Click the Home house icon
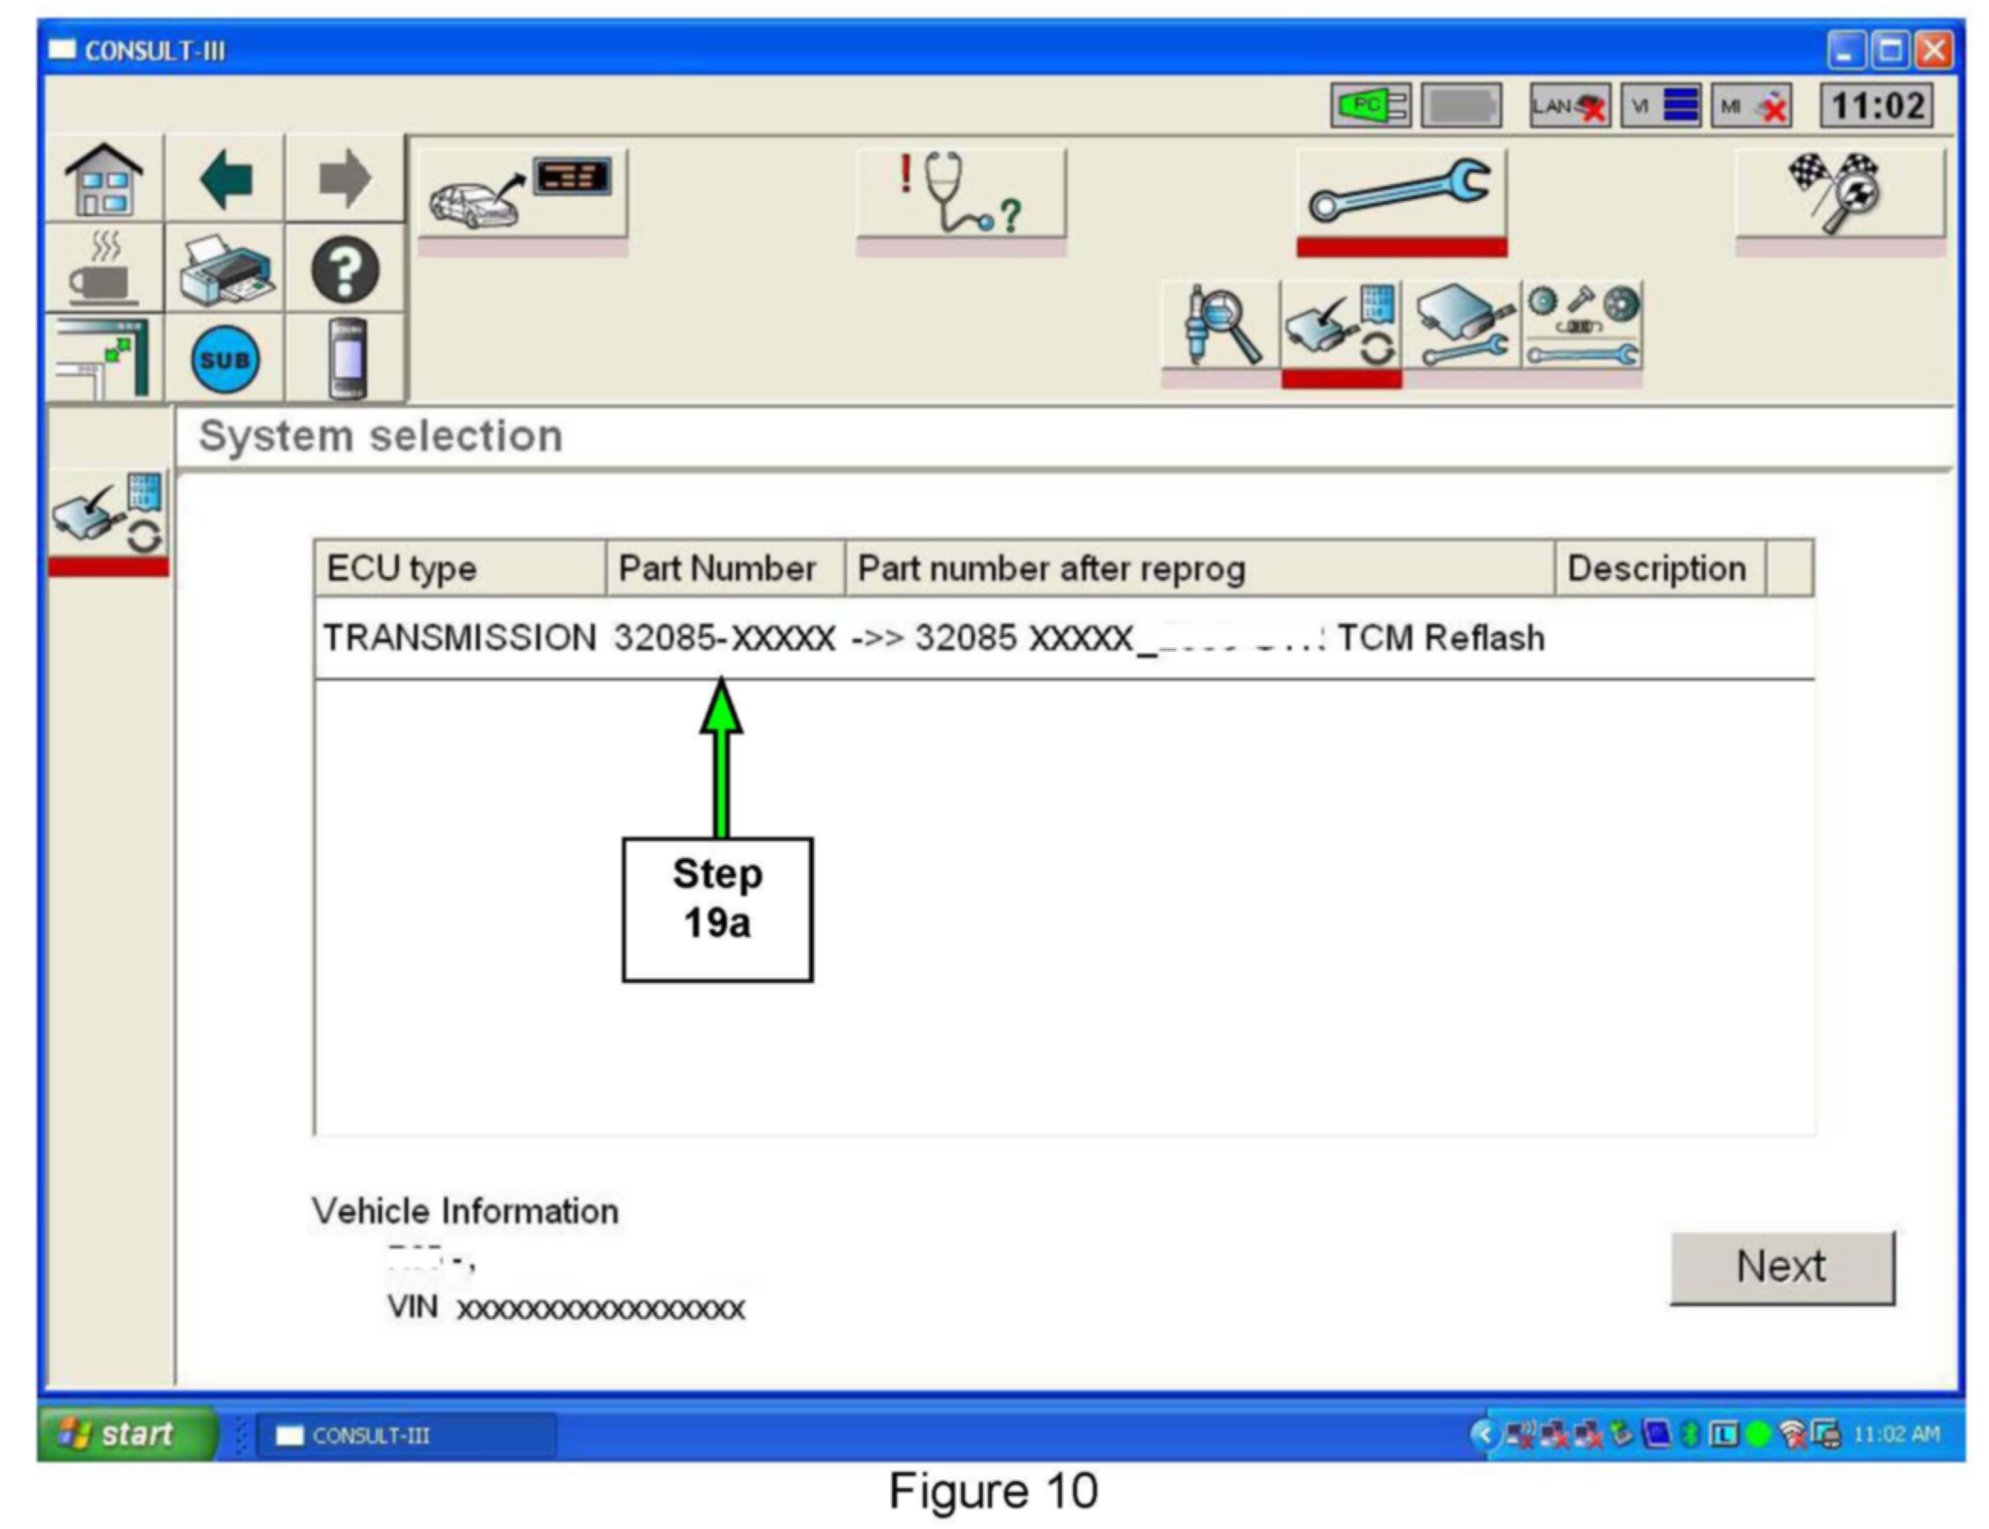 coord(104,181)
